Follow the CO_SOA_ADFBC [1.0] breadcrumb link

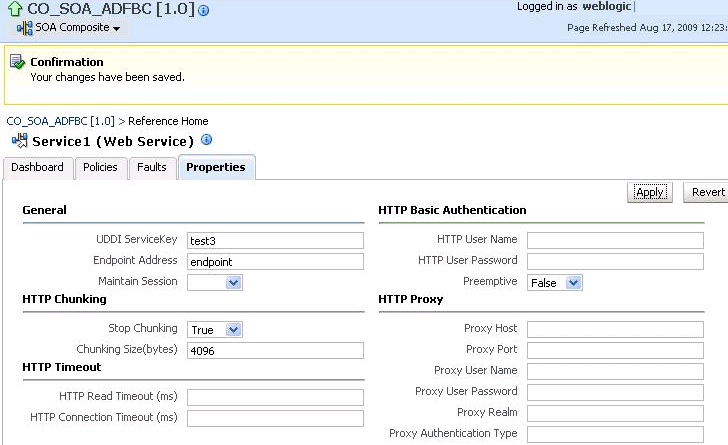point(60,121)
